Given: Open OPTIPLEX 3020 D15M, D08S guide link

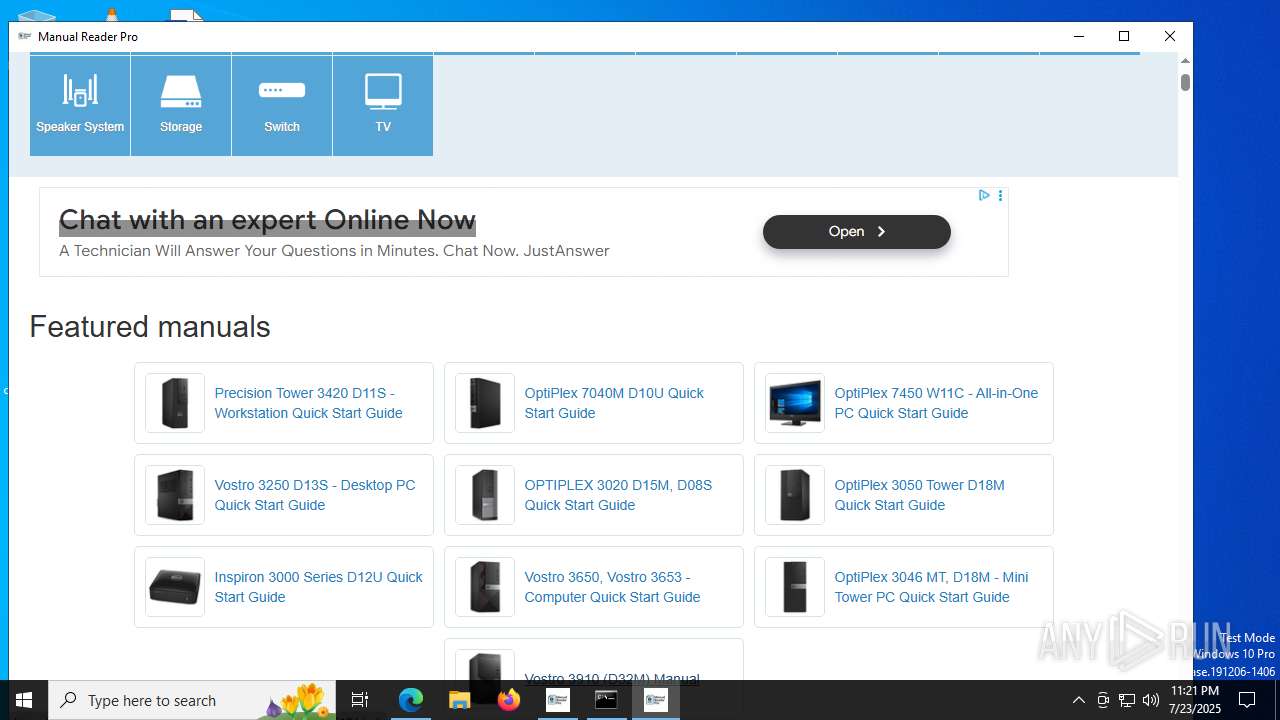Looking at the screenshot, I should (618, 495).
